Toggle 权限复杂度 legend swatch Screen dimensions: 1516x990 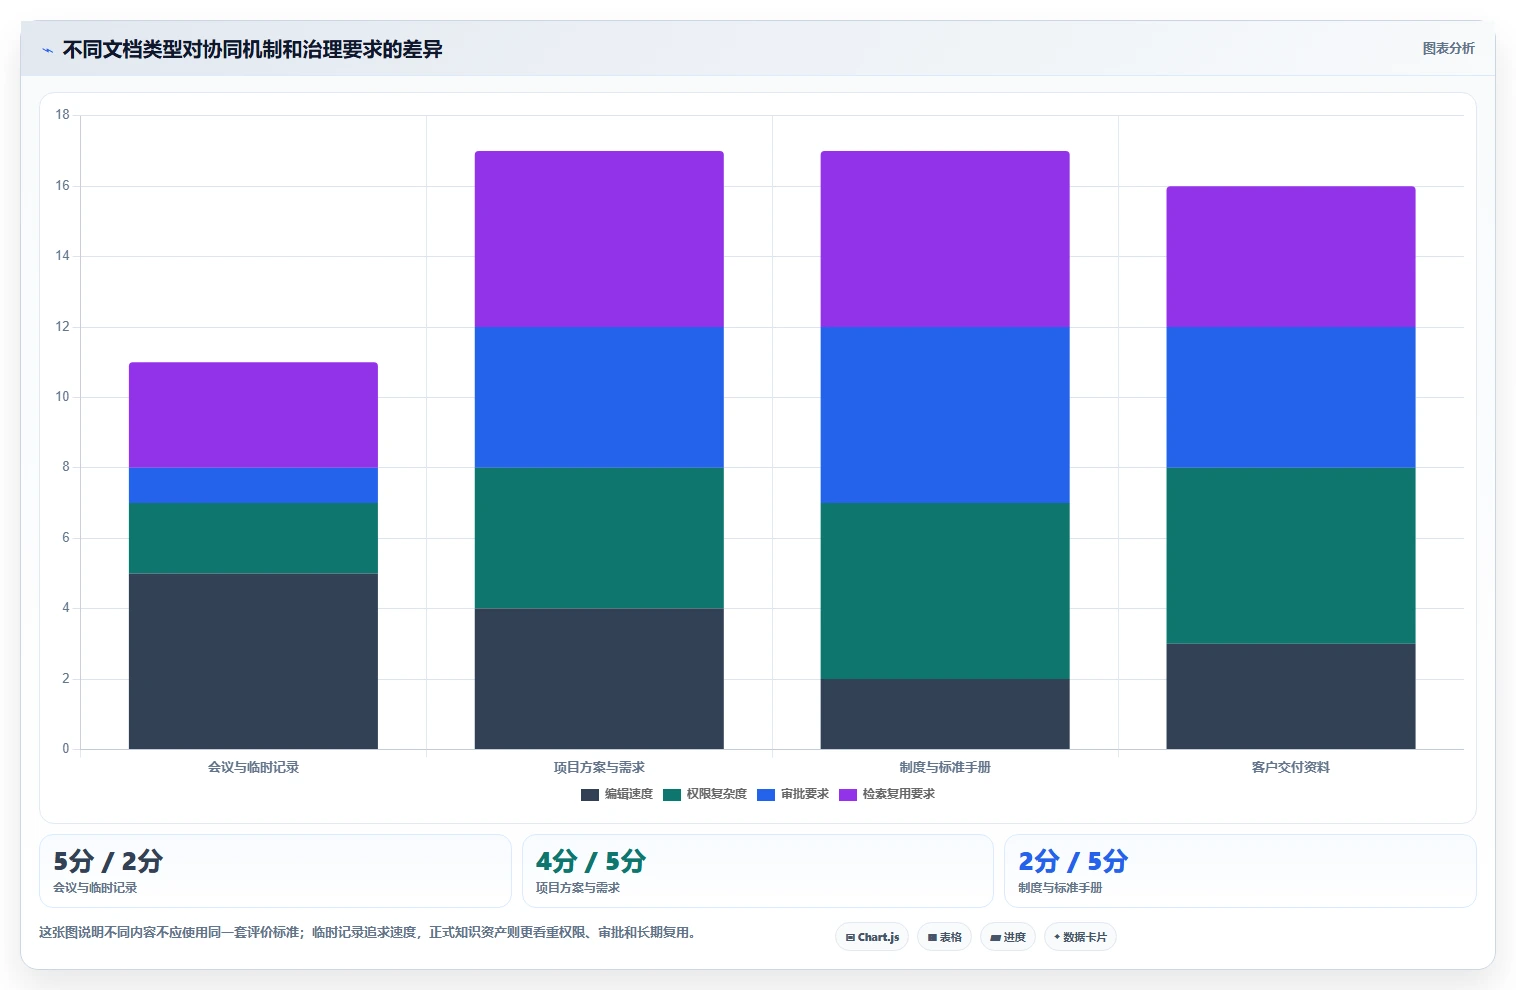tap(672, 795)
